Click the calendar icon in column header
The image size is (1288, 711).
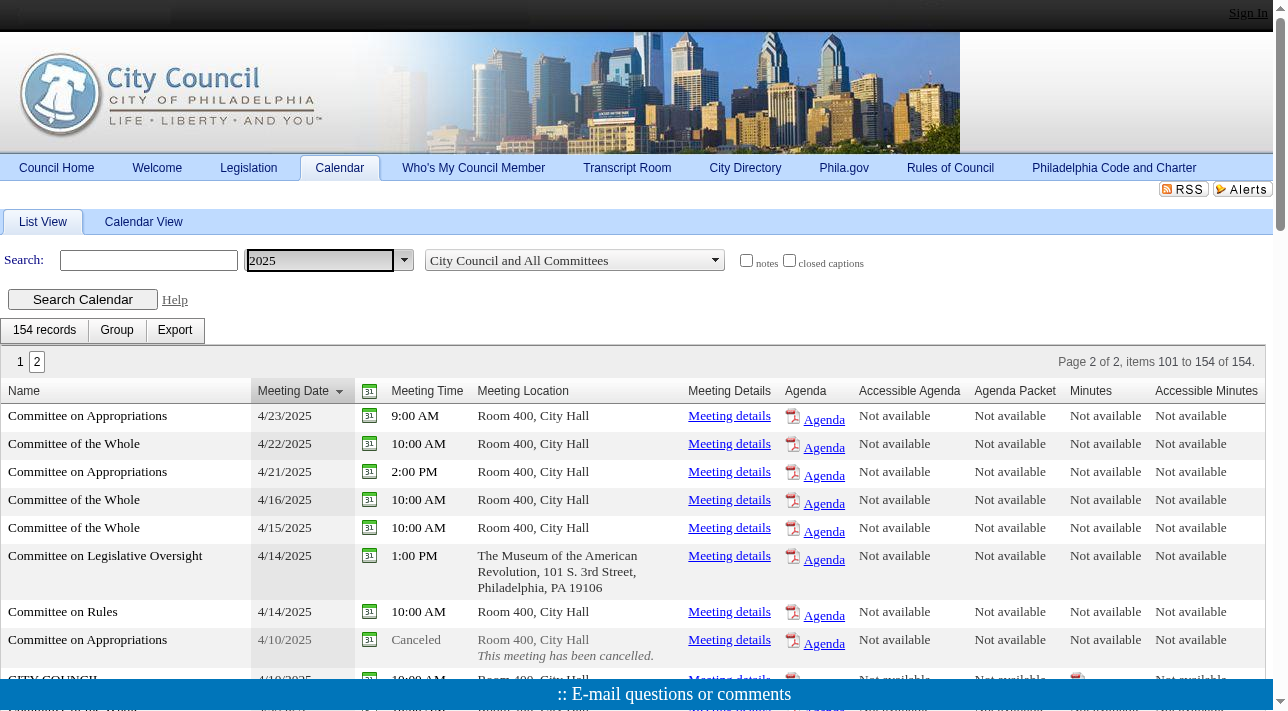369,391
